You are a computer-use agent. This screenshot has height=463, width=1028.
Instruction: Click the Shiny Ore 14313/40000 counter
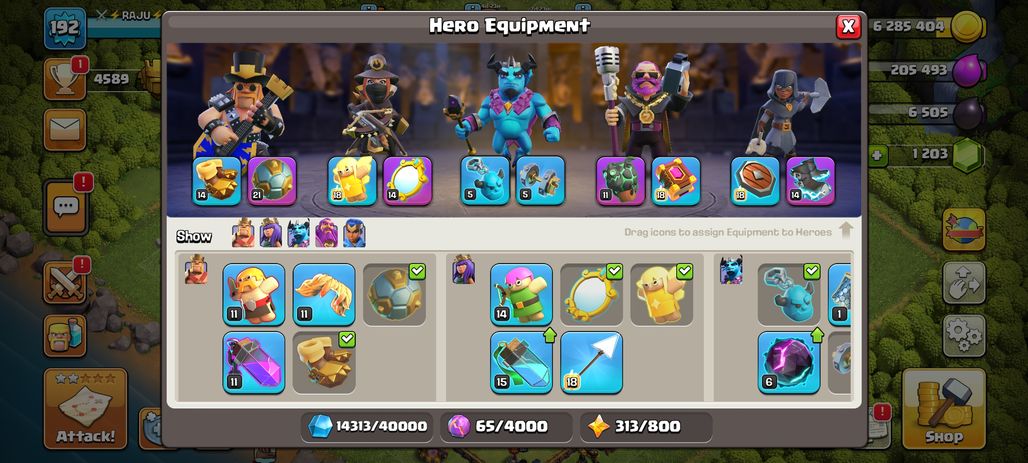click(x=368, y=426)
